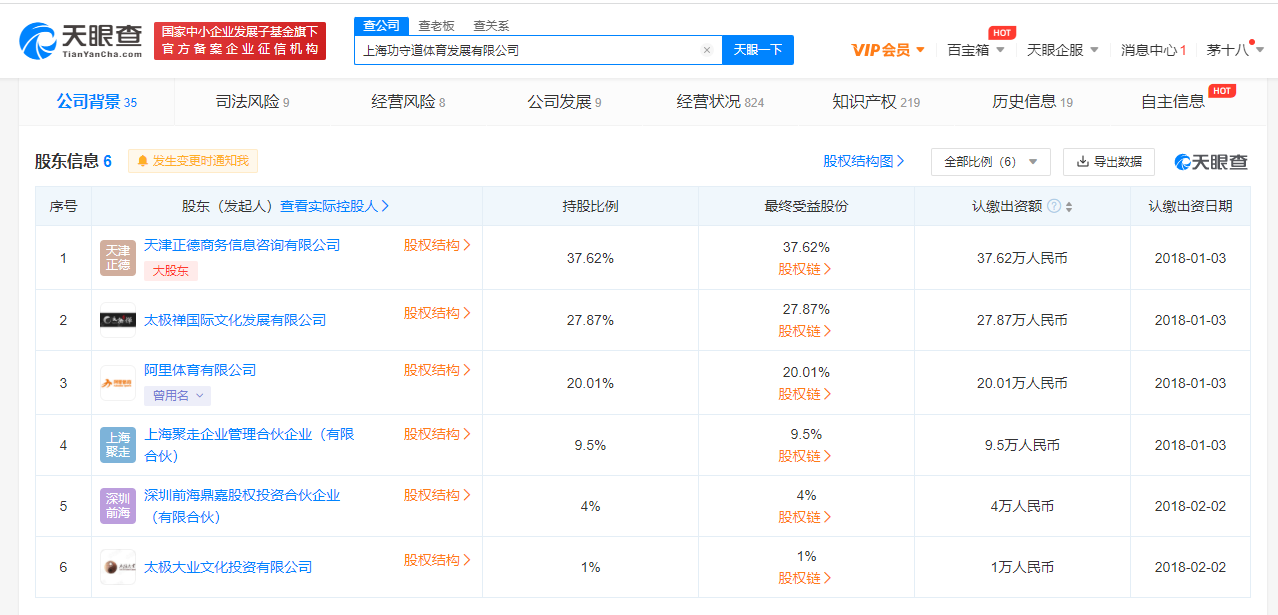
Task: Click 阿里体育 company logo icon
Action: coord(118,383)
